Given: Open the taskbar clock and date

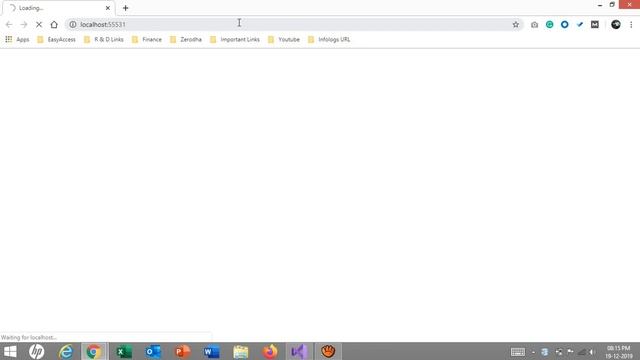Looking at the screenshot, I should click(x=619, y=352).
